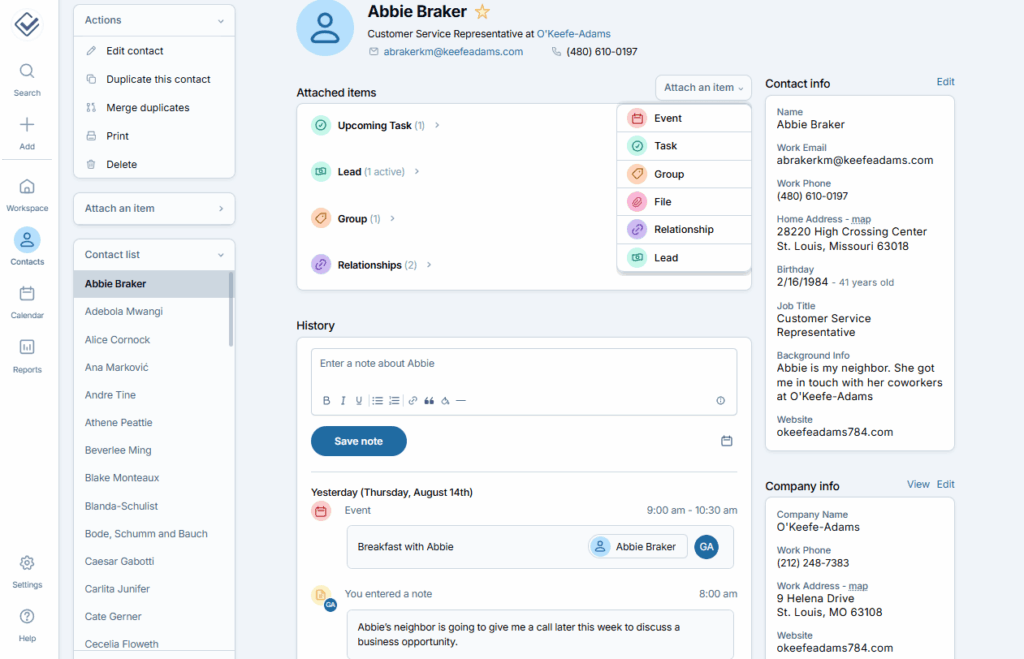The height and width of the screenshot is (659, 1024).
Task: Choose Event in the attach item menu
Action: [667, 118]
